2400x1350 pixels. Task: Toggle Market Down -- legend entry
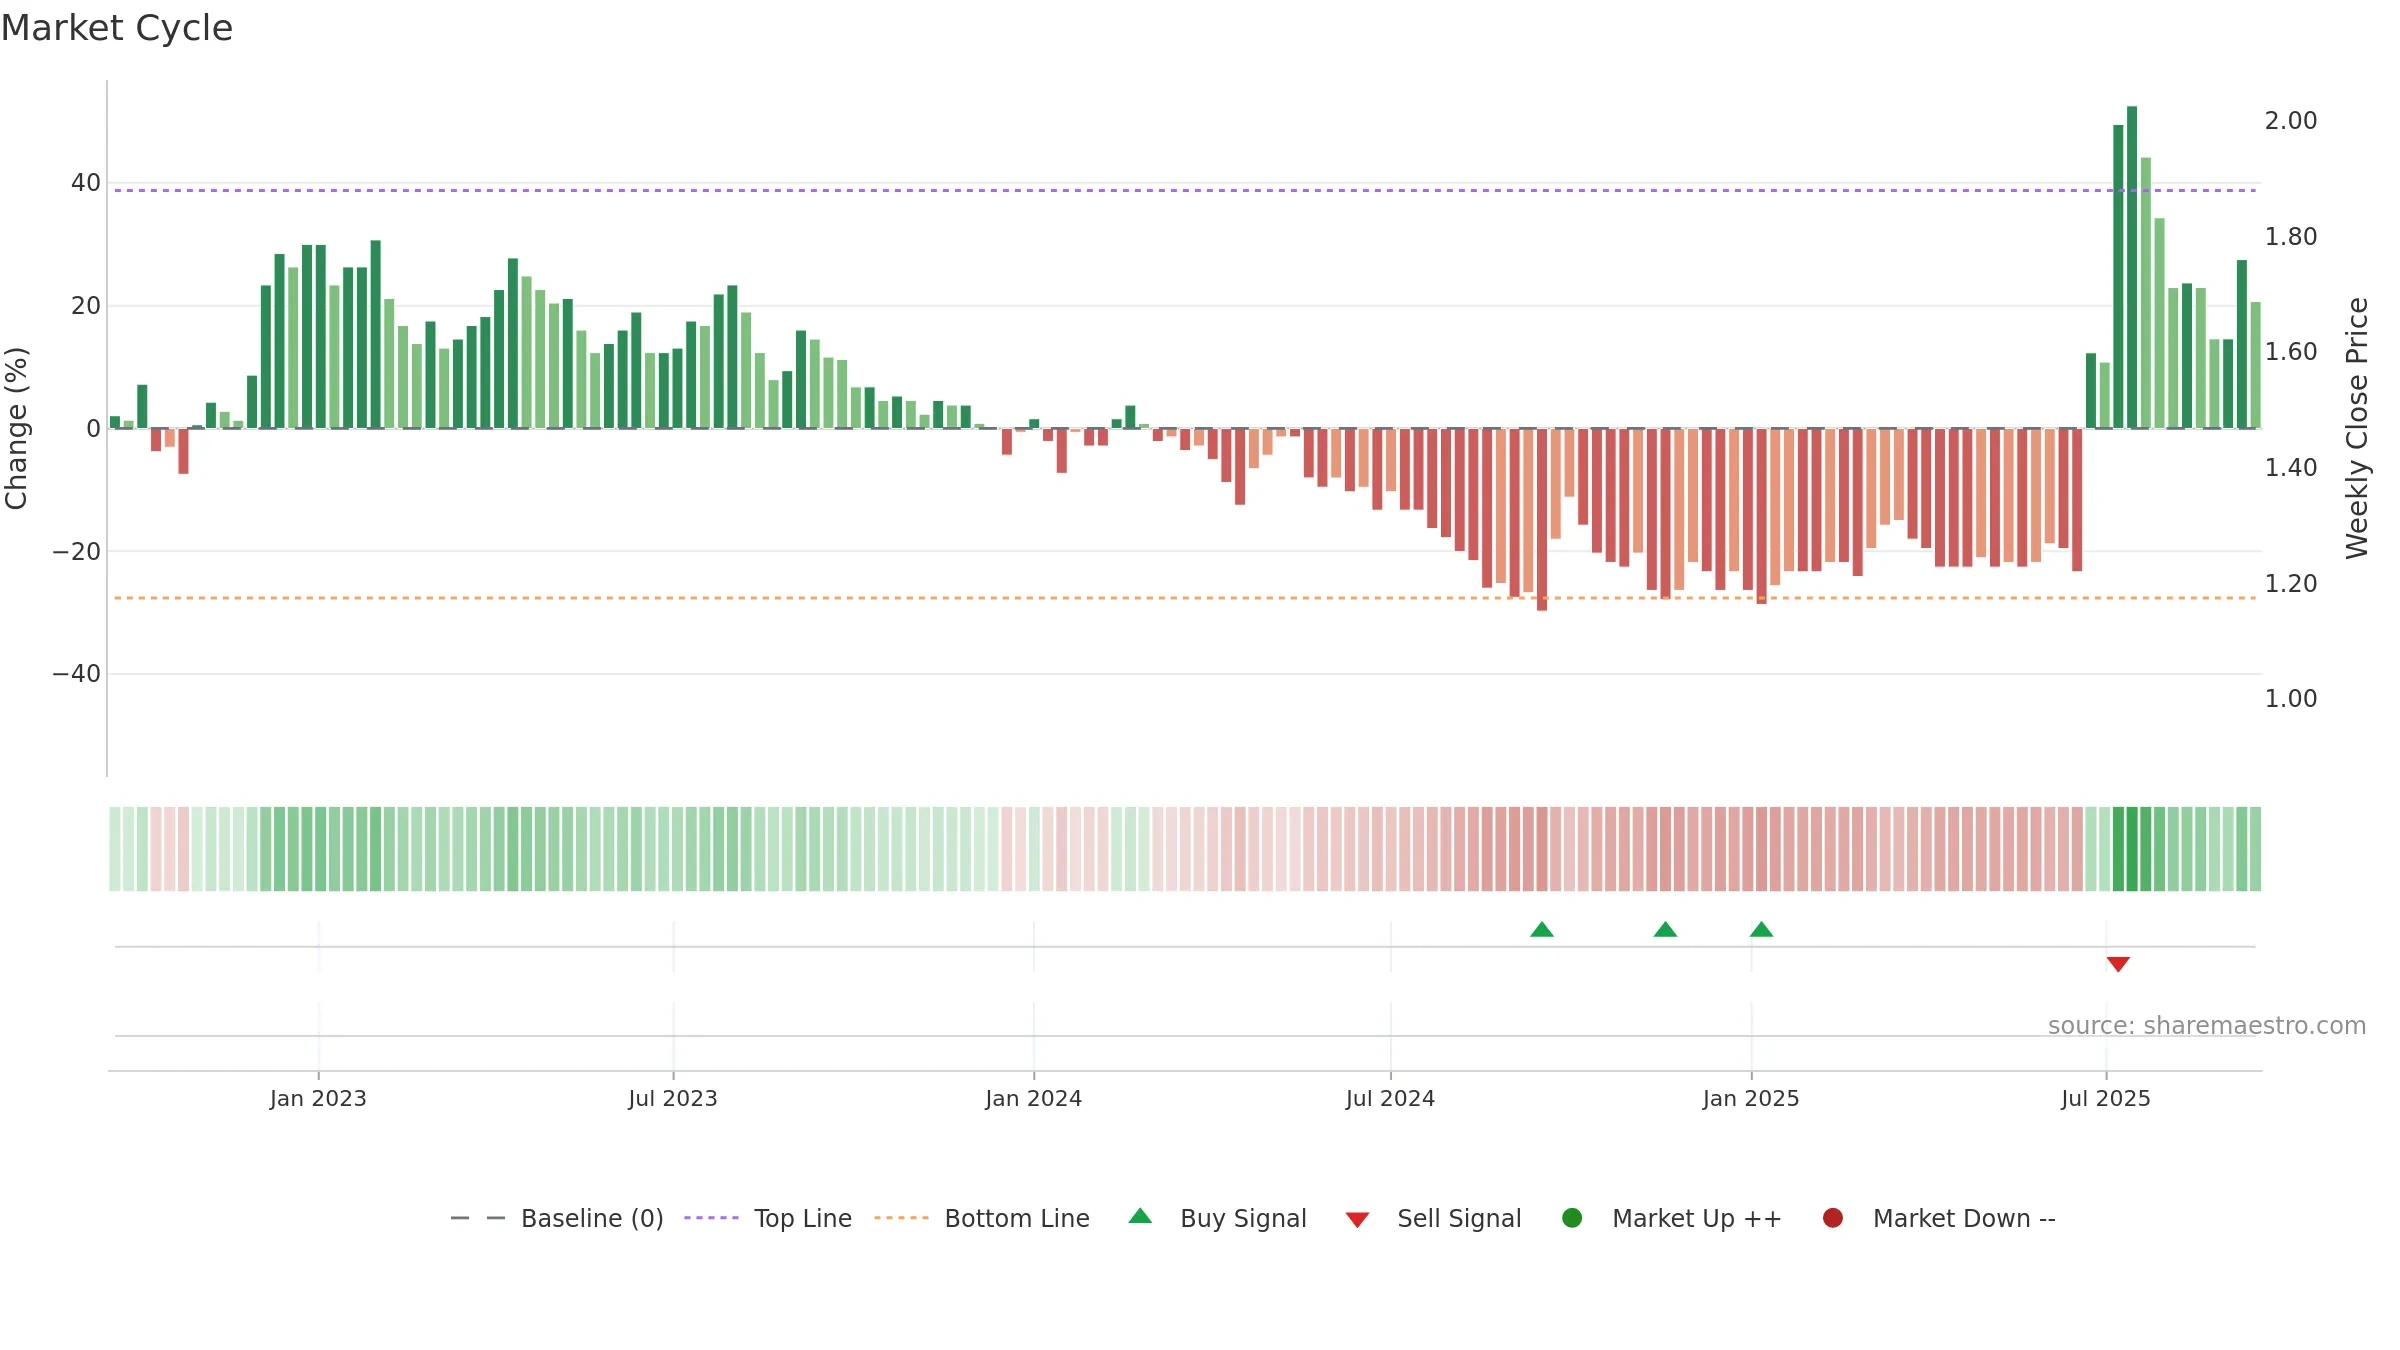(x=1939, y=1218)
